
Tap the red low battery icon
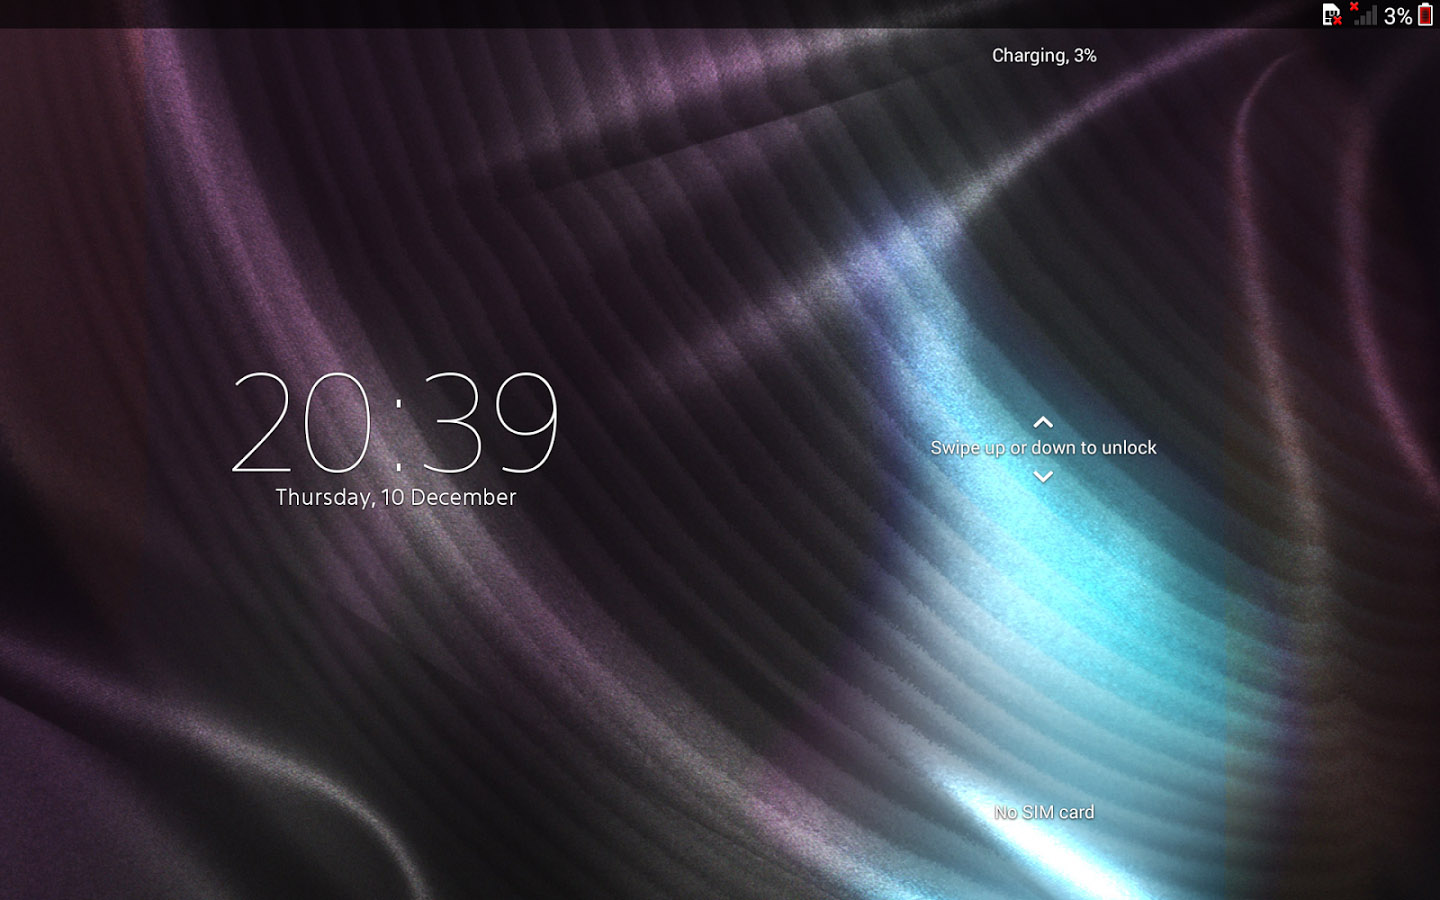click(x=1425, y=15)
